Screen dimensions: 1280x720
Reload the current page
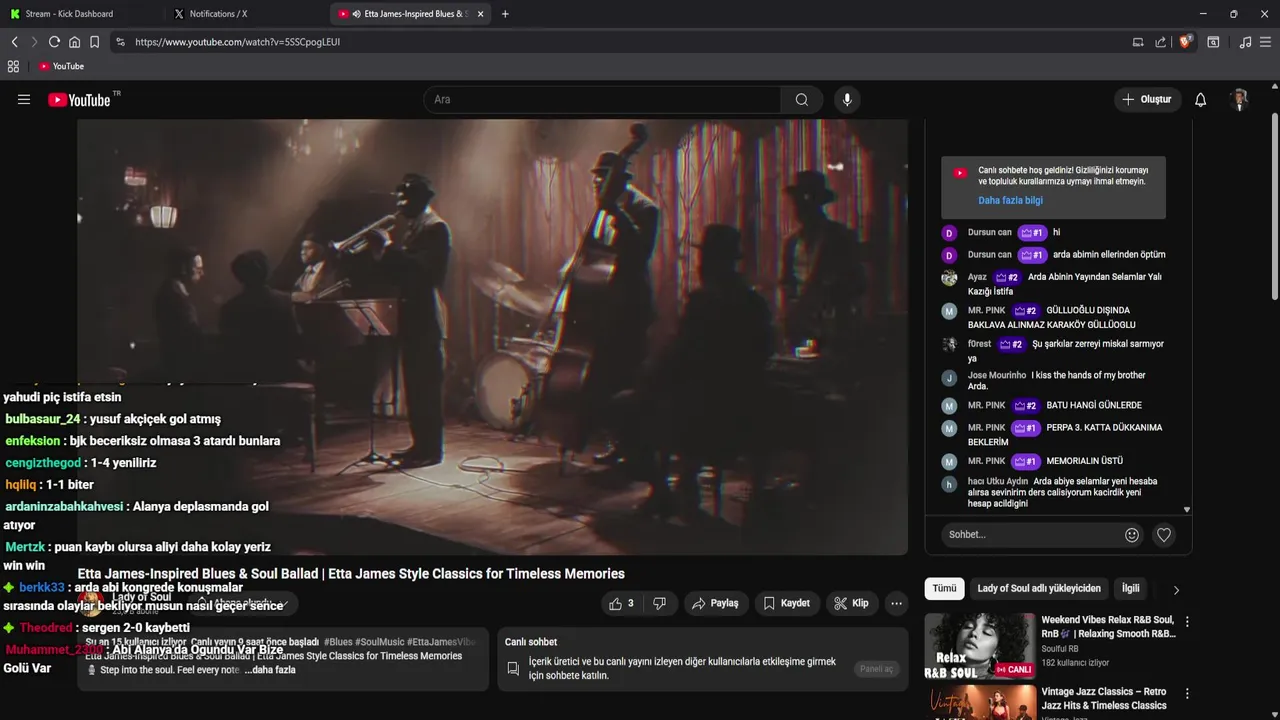pyautogui.click(x=54, y=42)
